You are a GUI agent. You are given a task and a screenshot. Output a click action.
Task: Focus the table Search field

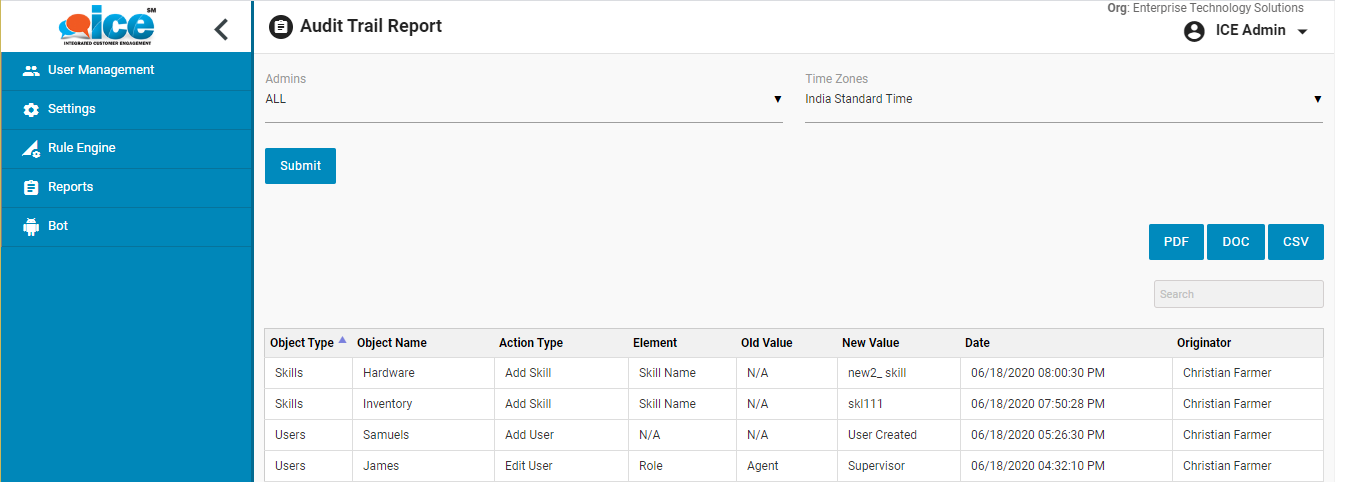(x=1238, y=294)
